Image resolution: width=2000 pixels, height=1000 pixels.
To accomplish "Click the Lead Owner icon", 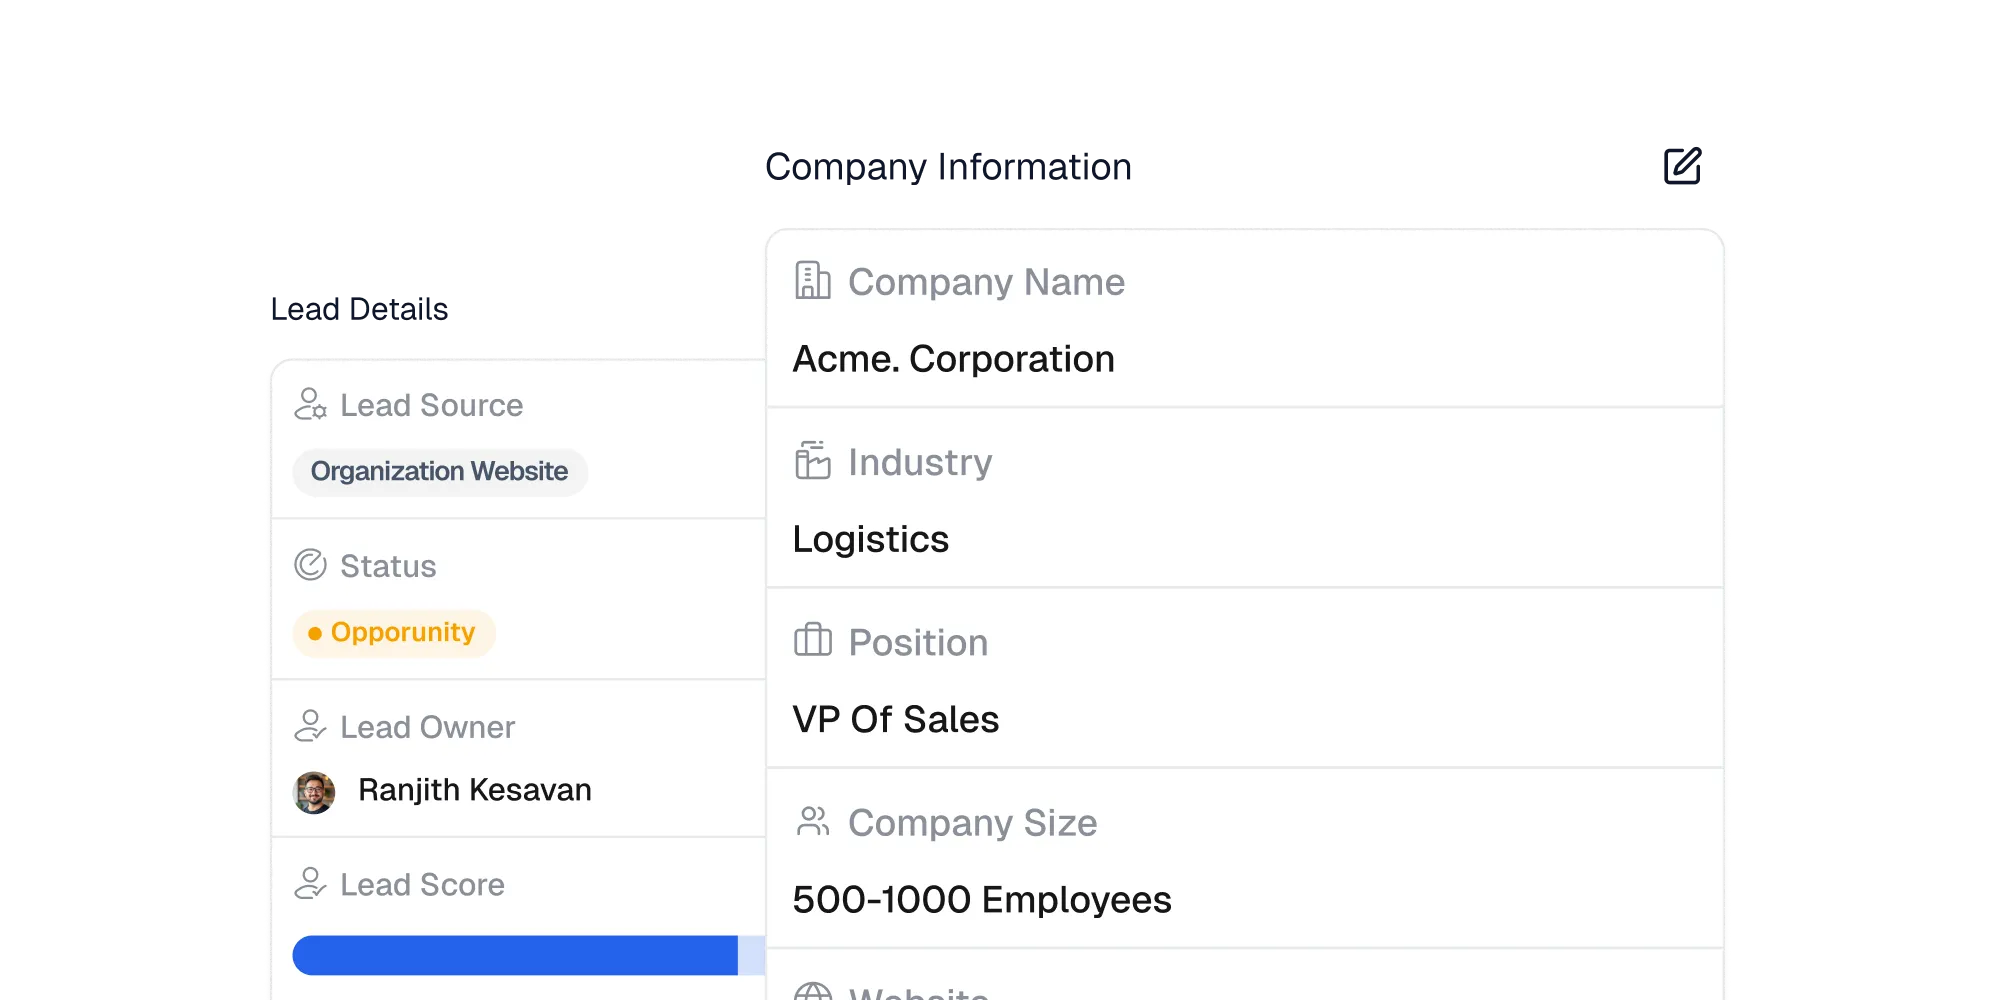I will point(311,725).
